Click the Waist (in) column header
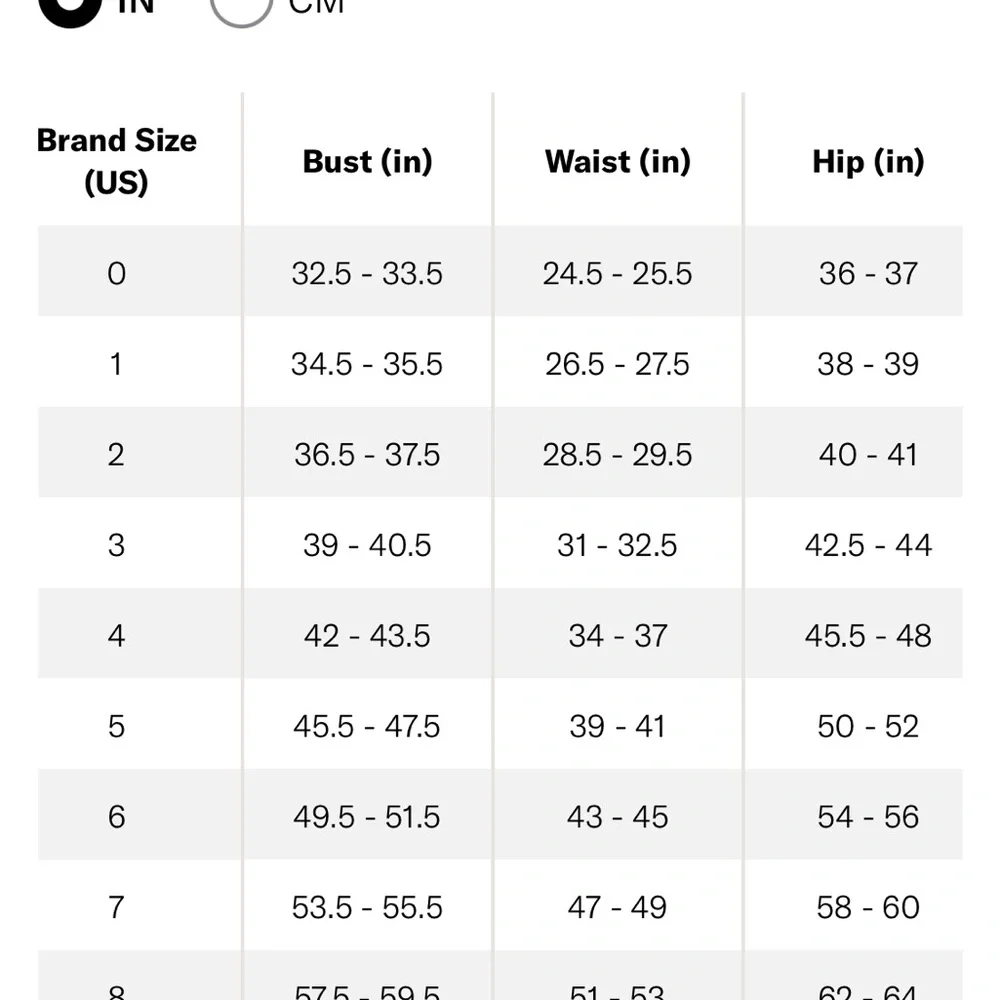Viewport: 1000px width, 1000px height. coord(617,162)
